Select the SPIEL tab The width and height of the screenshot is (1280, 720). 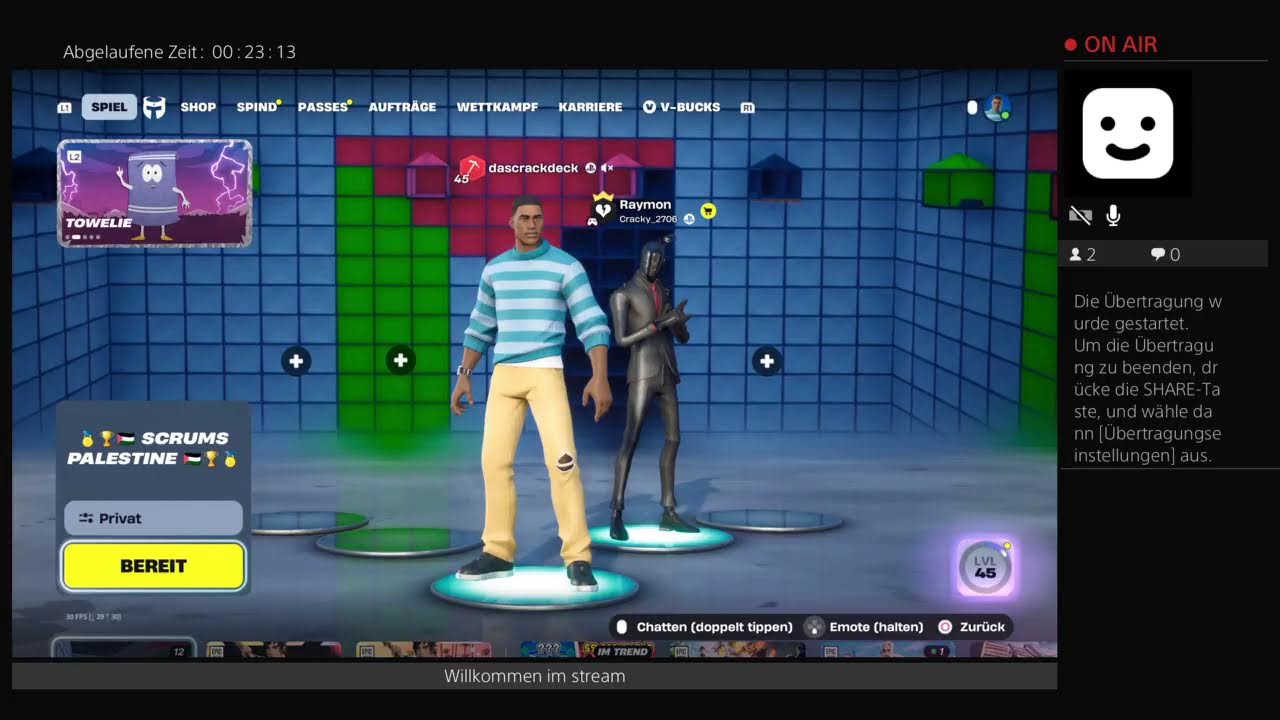click(109, 107)
